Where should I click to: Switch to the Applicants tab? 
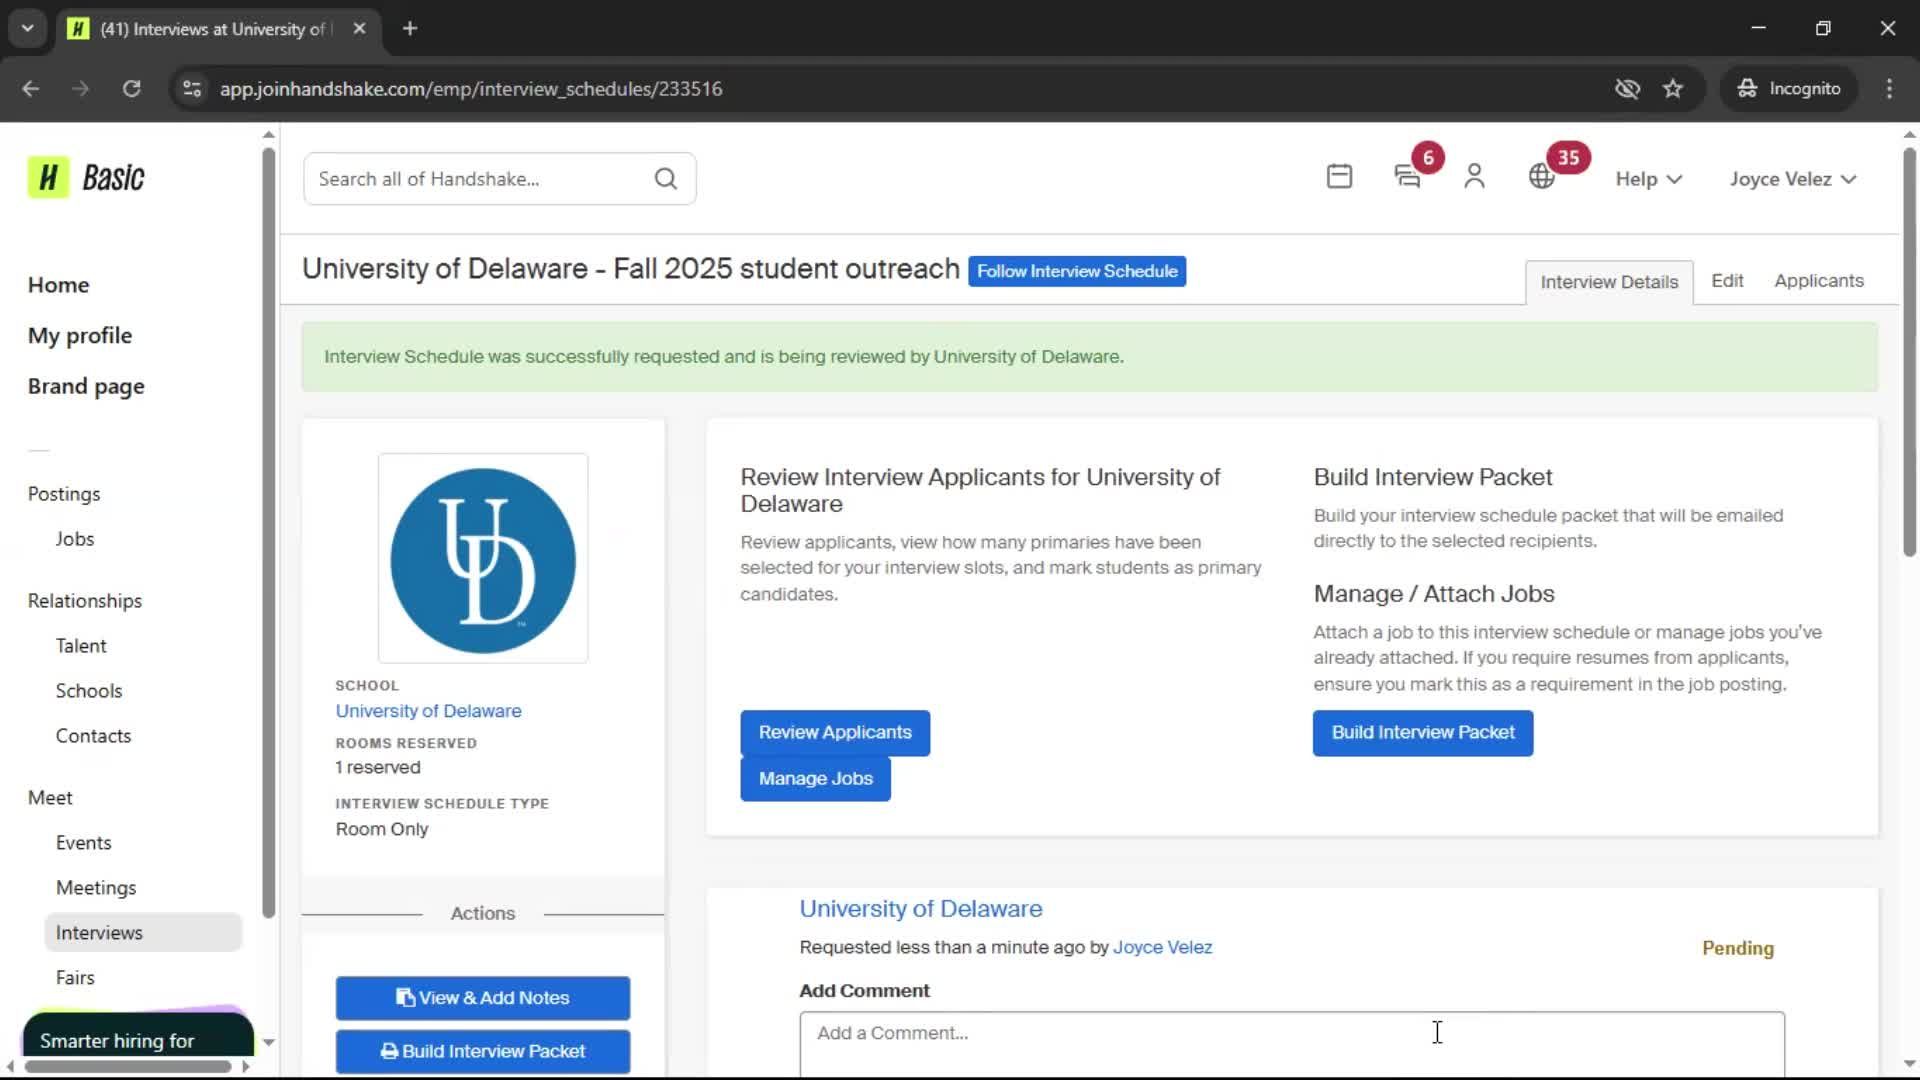pyautogui.click(x=1819, y=281)
